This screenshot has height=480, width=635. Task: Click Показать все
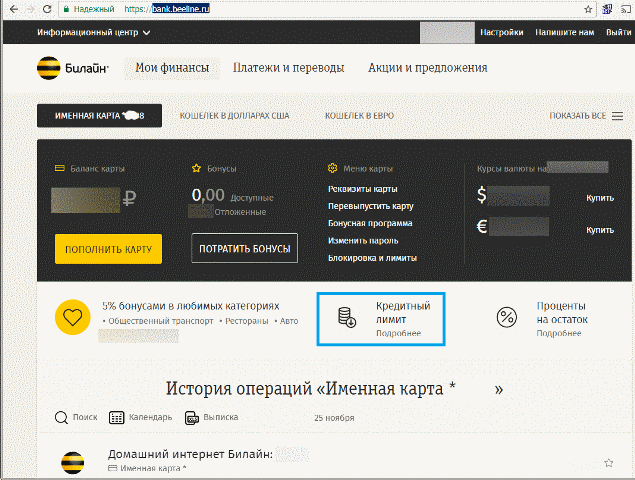point(577,116)
